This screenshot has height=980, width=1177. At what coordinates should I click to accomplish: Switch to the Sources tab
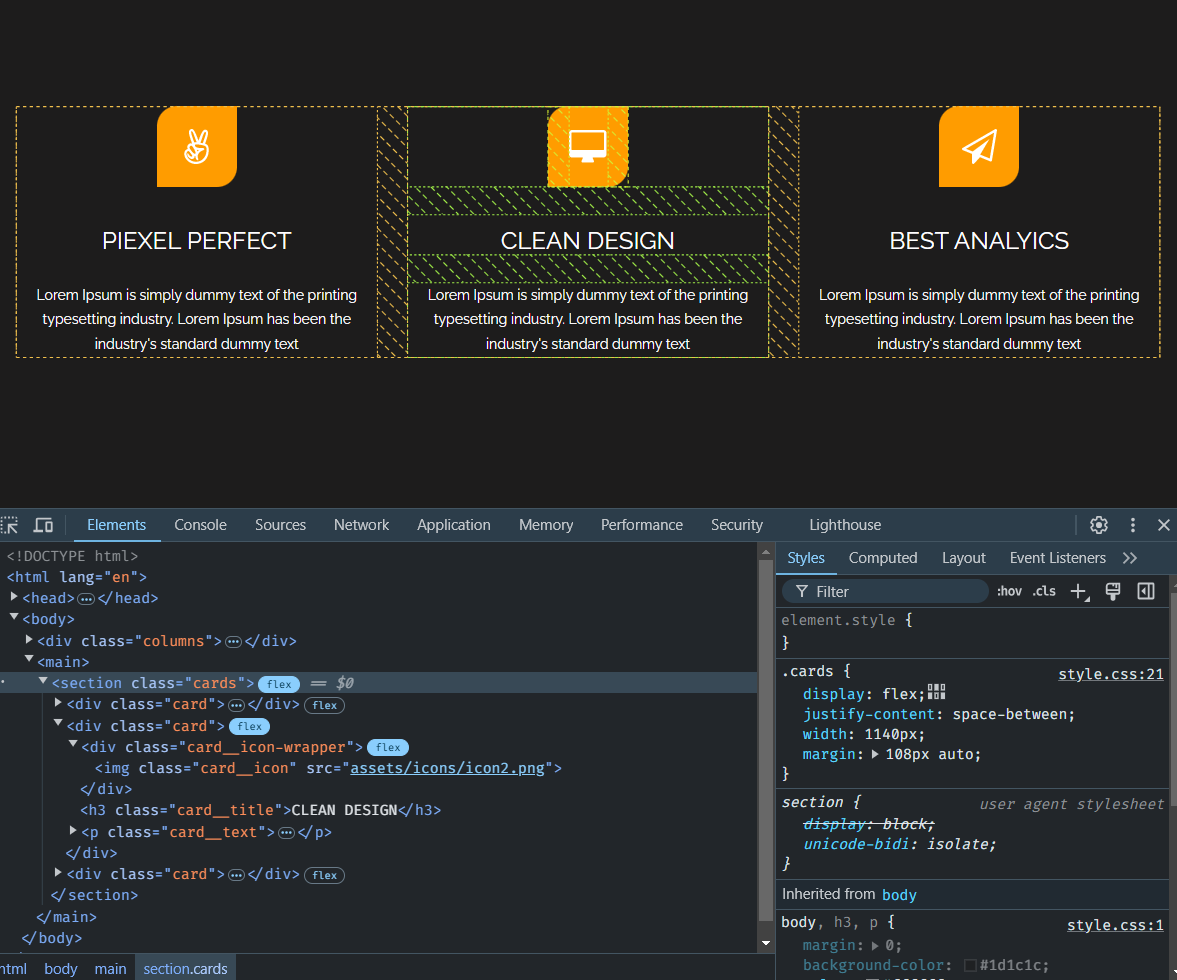pyautogui.click(x=280, y=525)
